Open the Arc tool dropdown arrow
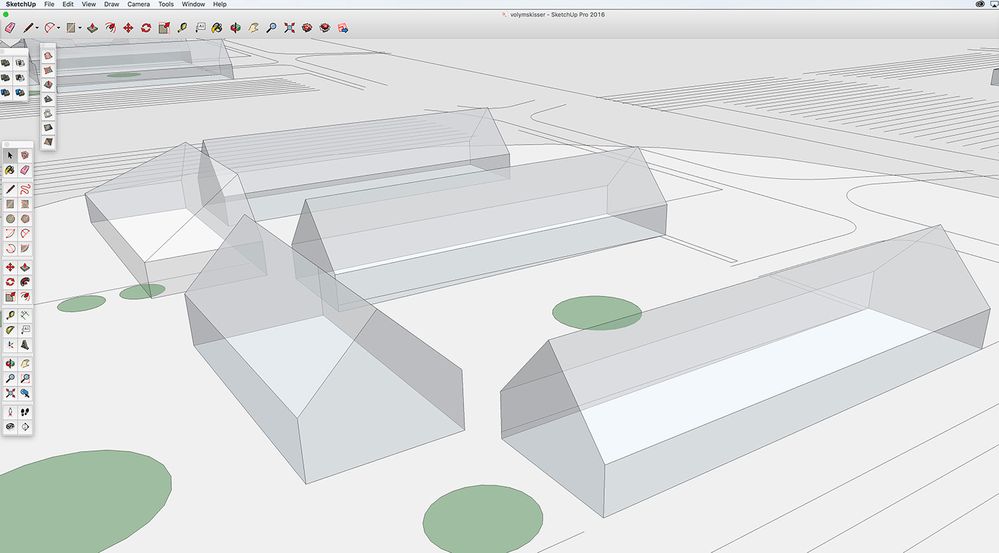 [x=59, y=28]
